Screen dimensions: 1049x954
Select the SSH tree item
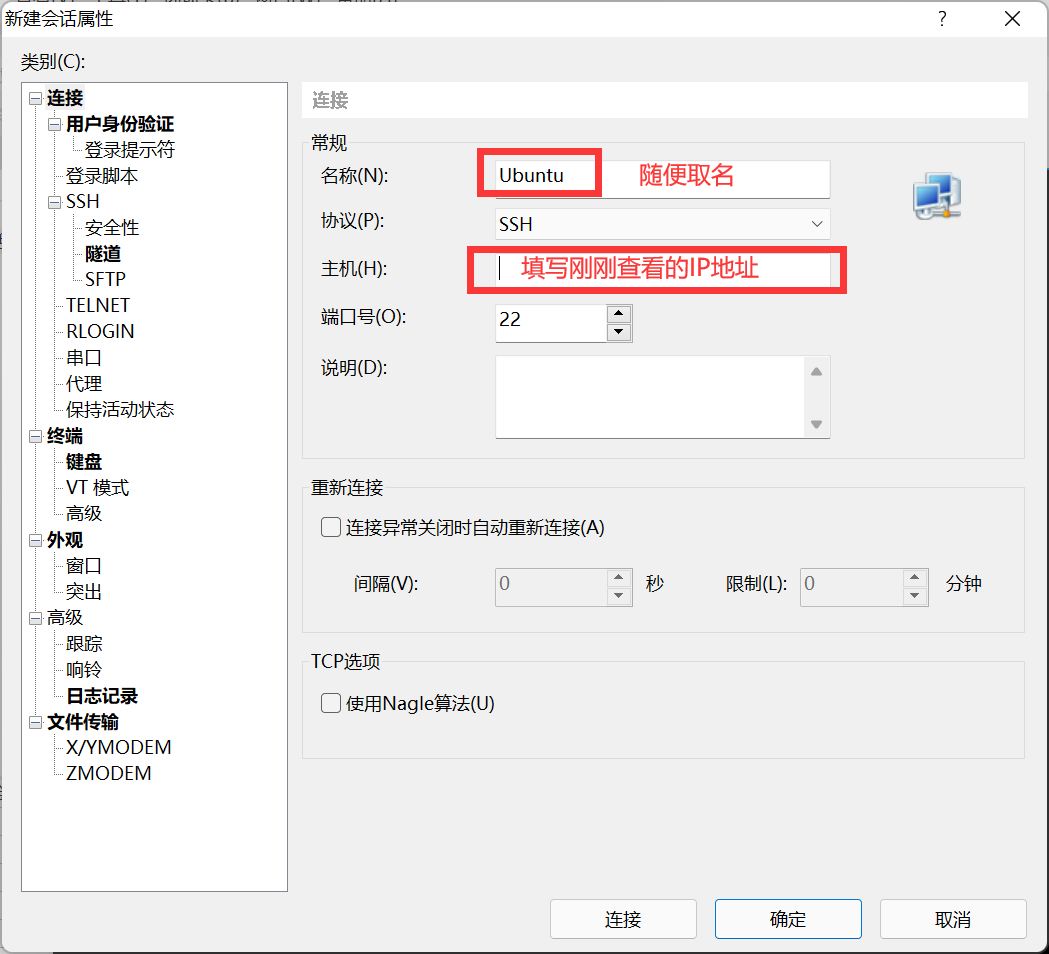pyautogui.click(x=82, y=202)
